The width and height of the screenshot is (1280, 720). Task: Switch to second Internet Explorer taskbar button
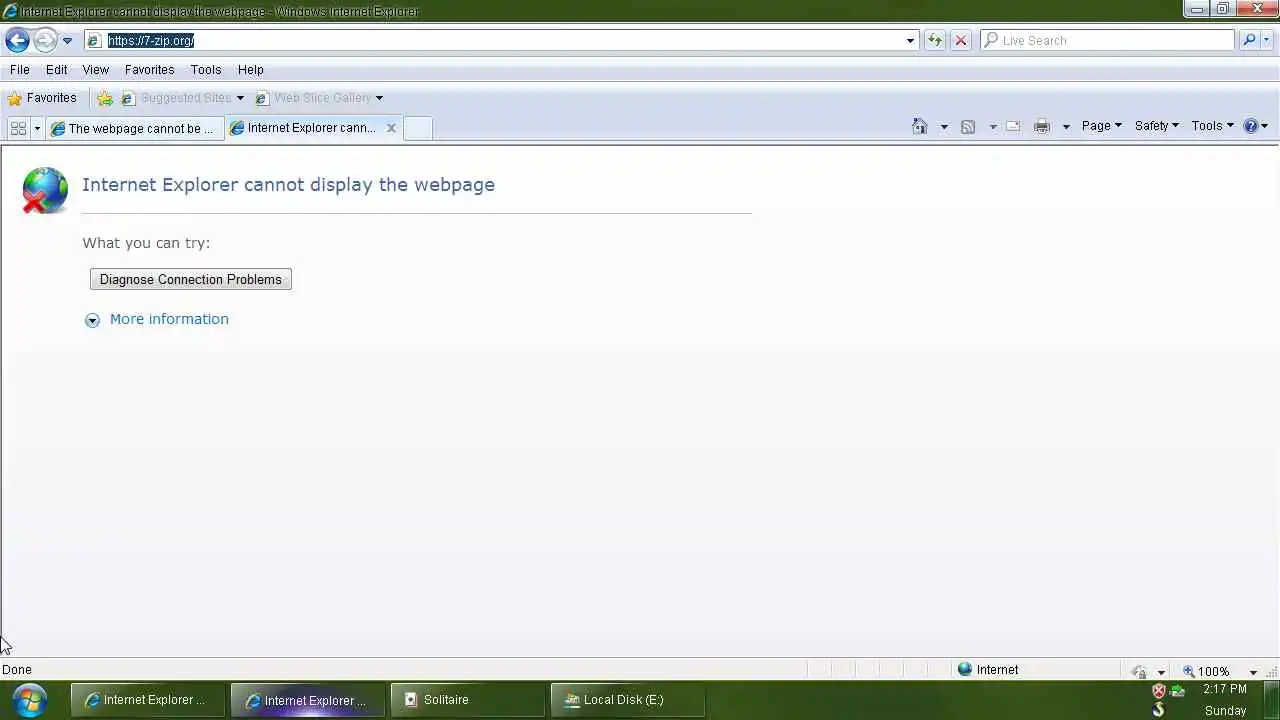tap(308, 700)
